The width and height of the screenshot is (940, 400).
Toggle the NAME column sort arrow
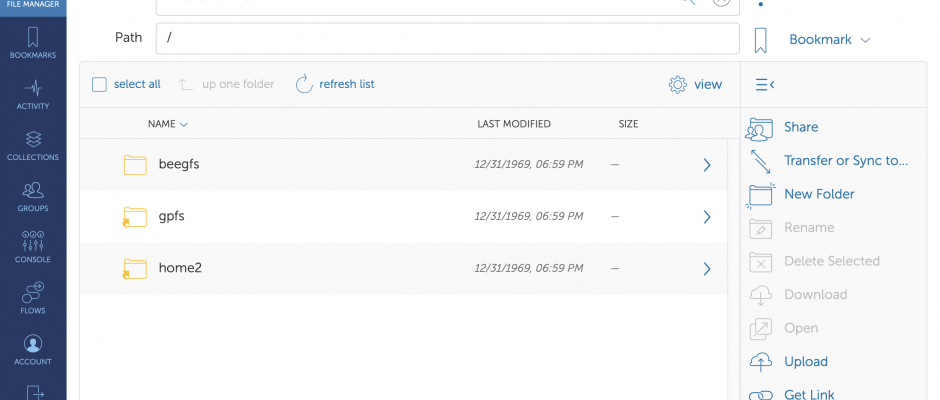click(x=184, y=125)
